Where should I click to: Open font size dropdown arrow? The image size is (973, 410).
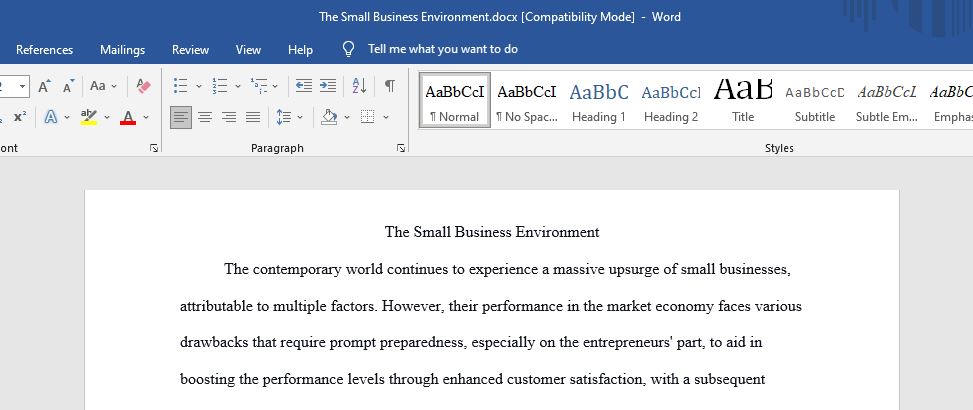click(23, 86)
